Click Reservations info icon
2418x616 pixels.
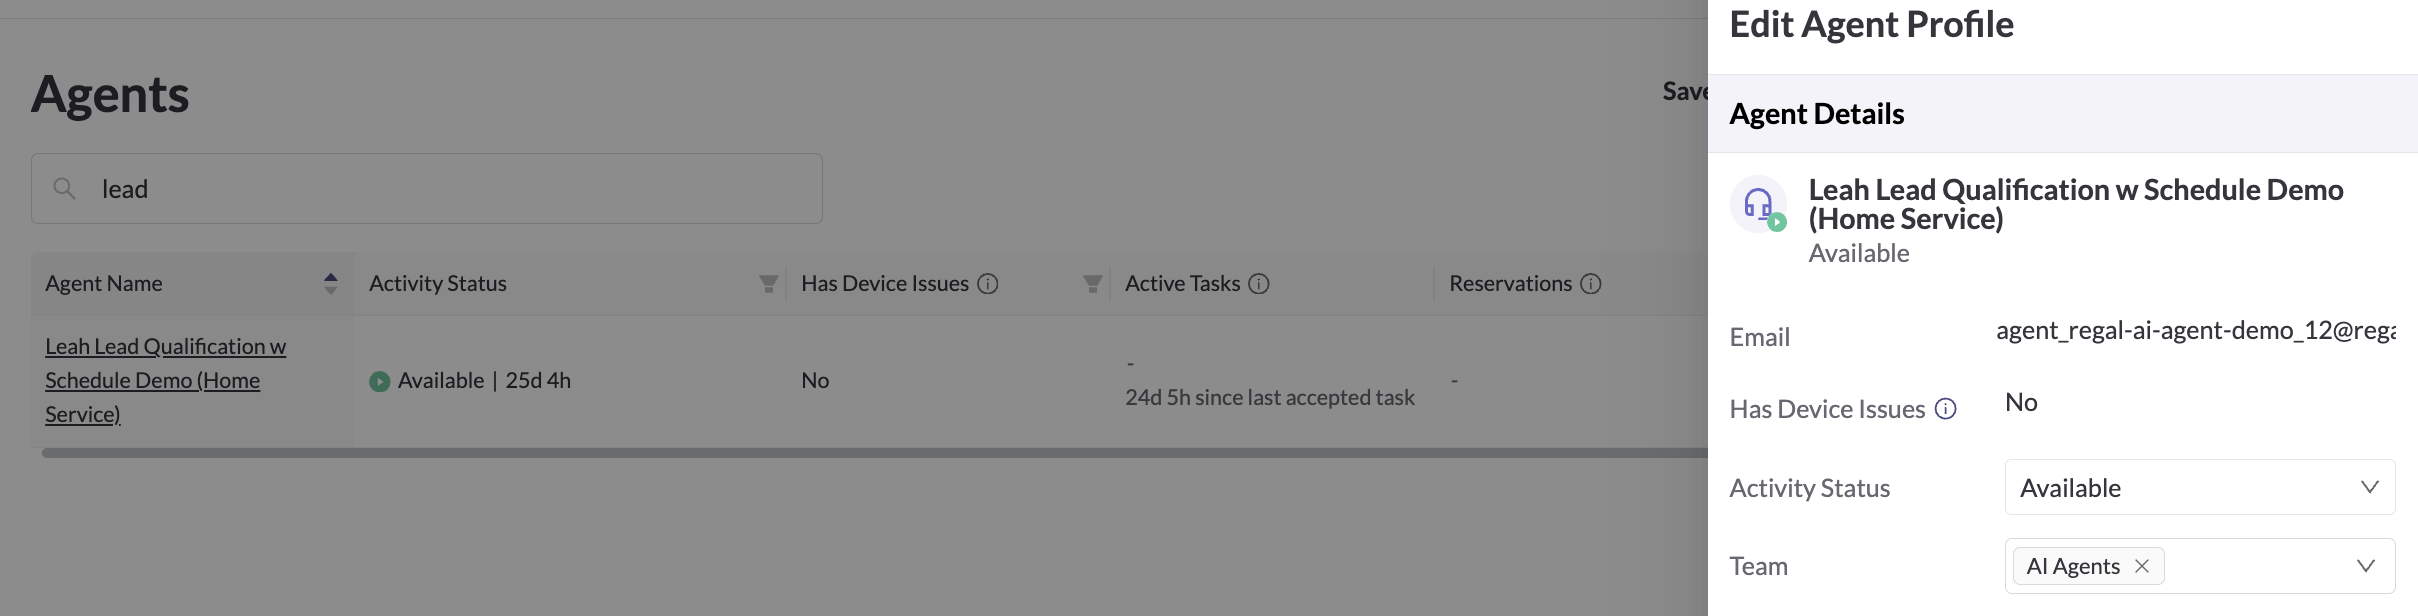tap(1590, 284)
